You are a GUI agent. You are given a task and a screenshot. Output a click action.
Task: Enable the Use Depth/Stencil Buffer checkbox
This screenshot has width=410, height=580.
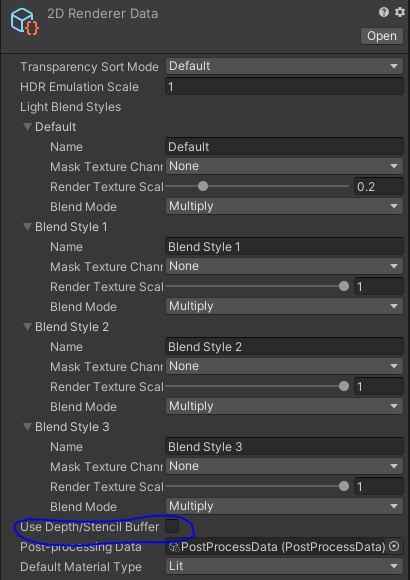(x=172, y=526)
